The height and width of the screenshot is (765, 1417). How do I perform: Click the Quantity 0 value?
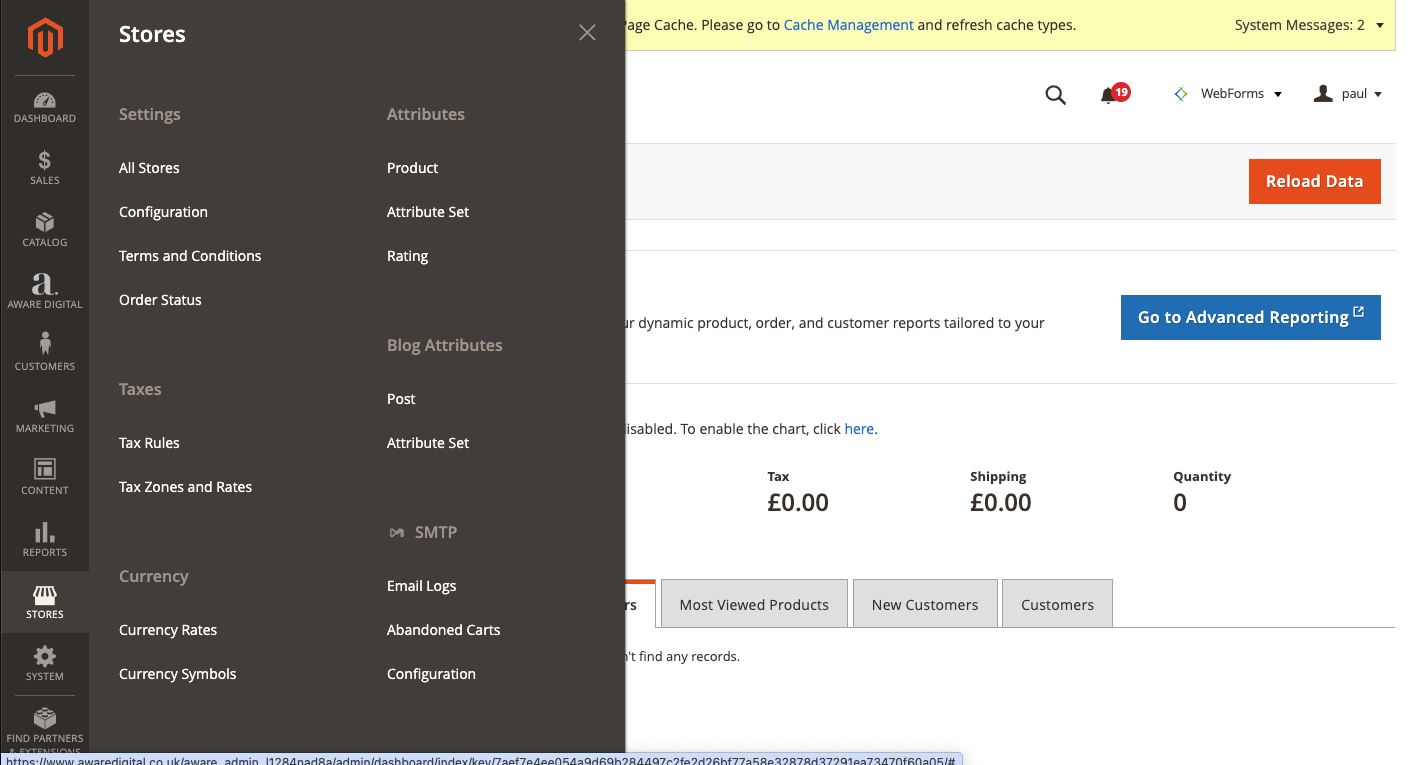click(1180, 502)
